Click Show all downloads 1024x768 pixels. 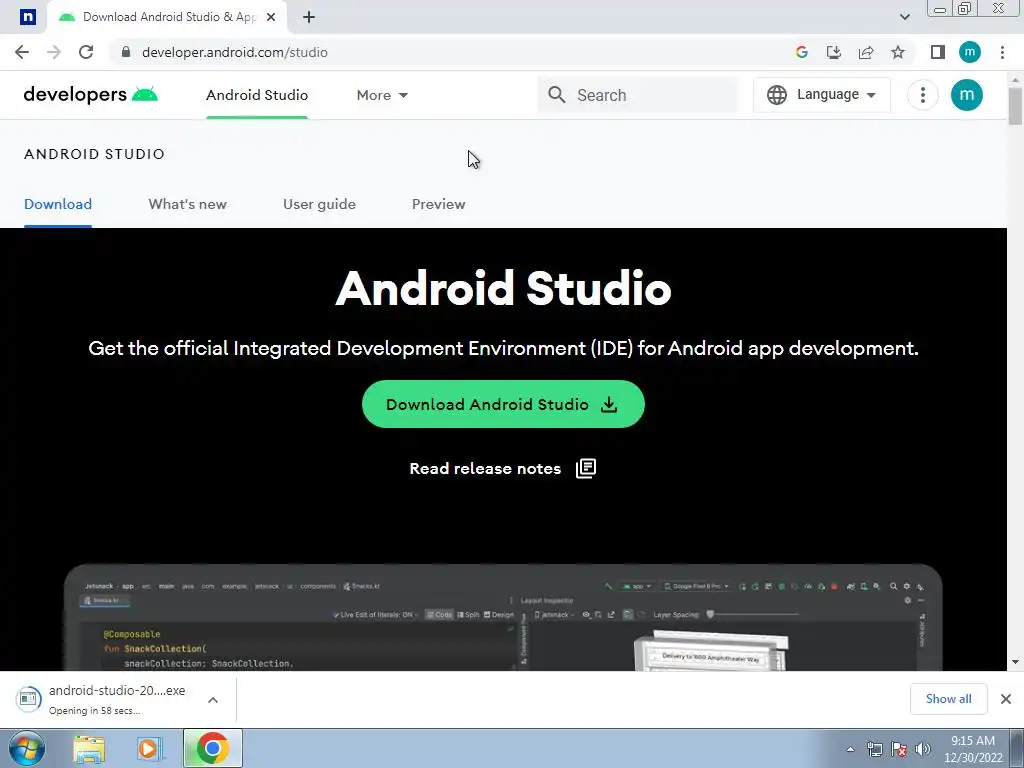(x=948, y=699)
